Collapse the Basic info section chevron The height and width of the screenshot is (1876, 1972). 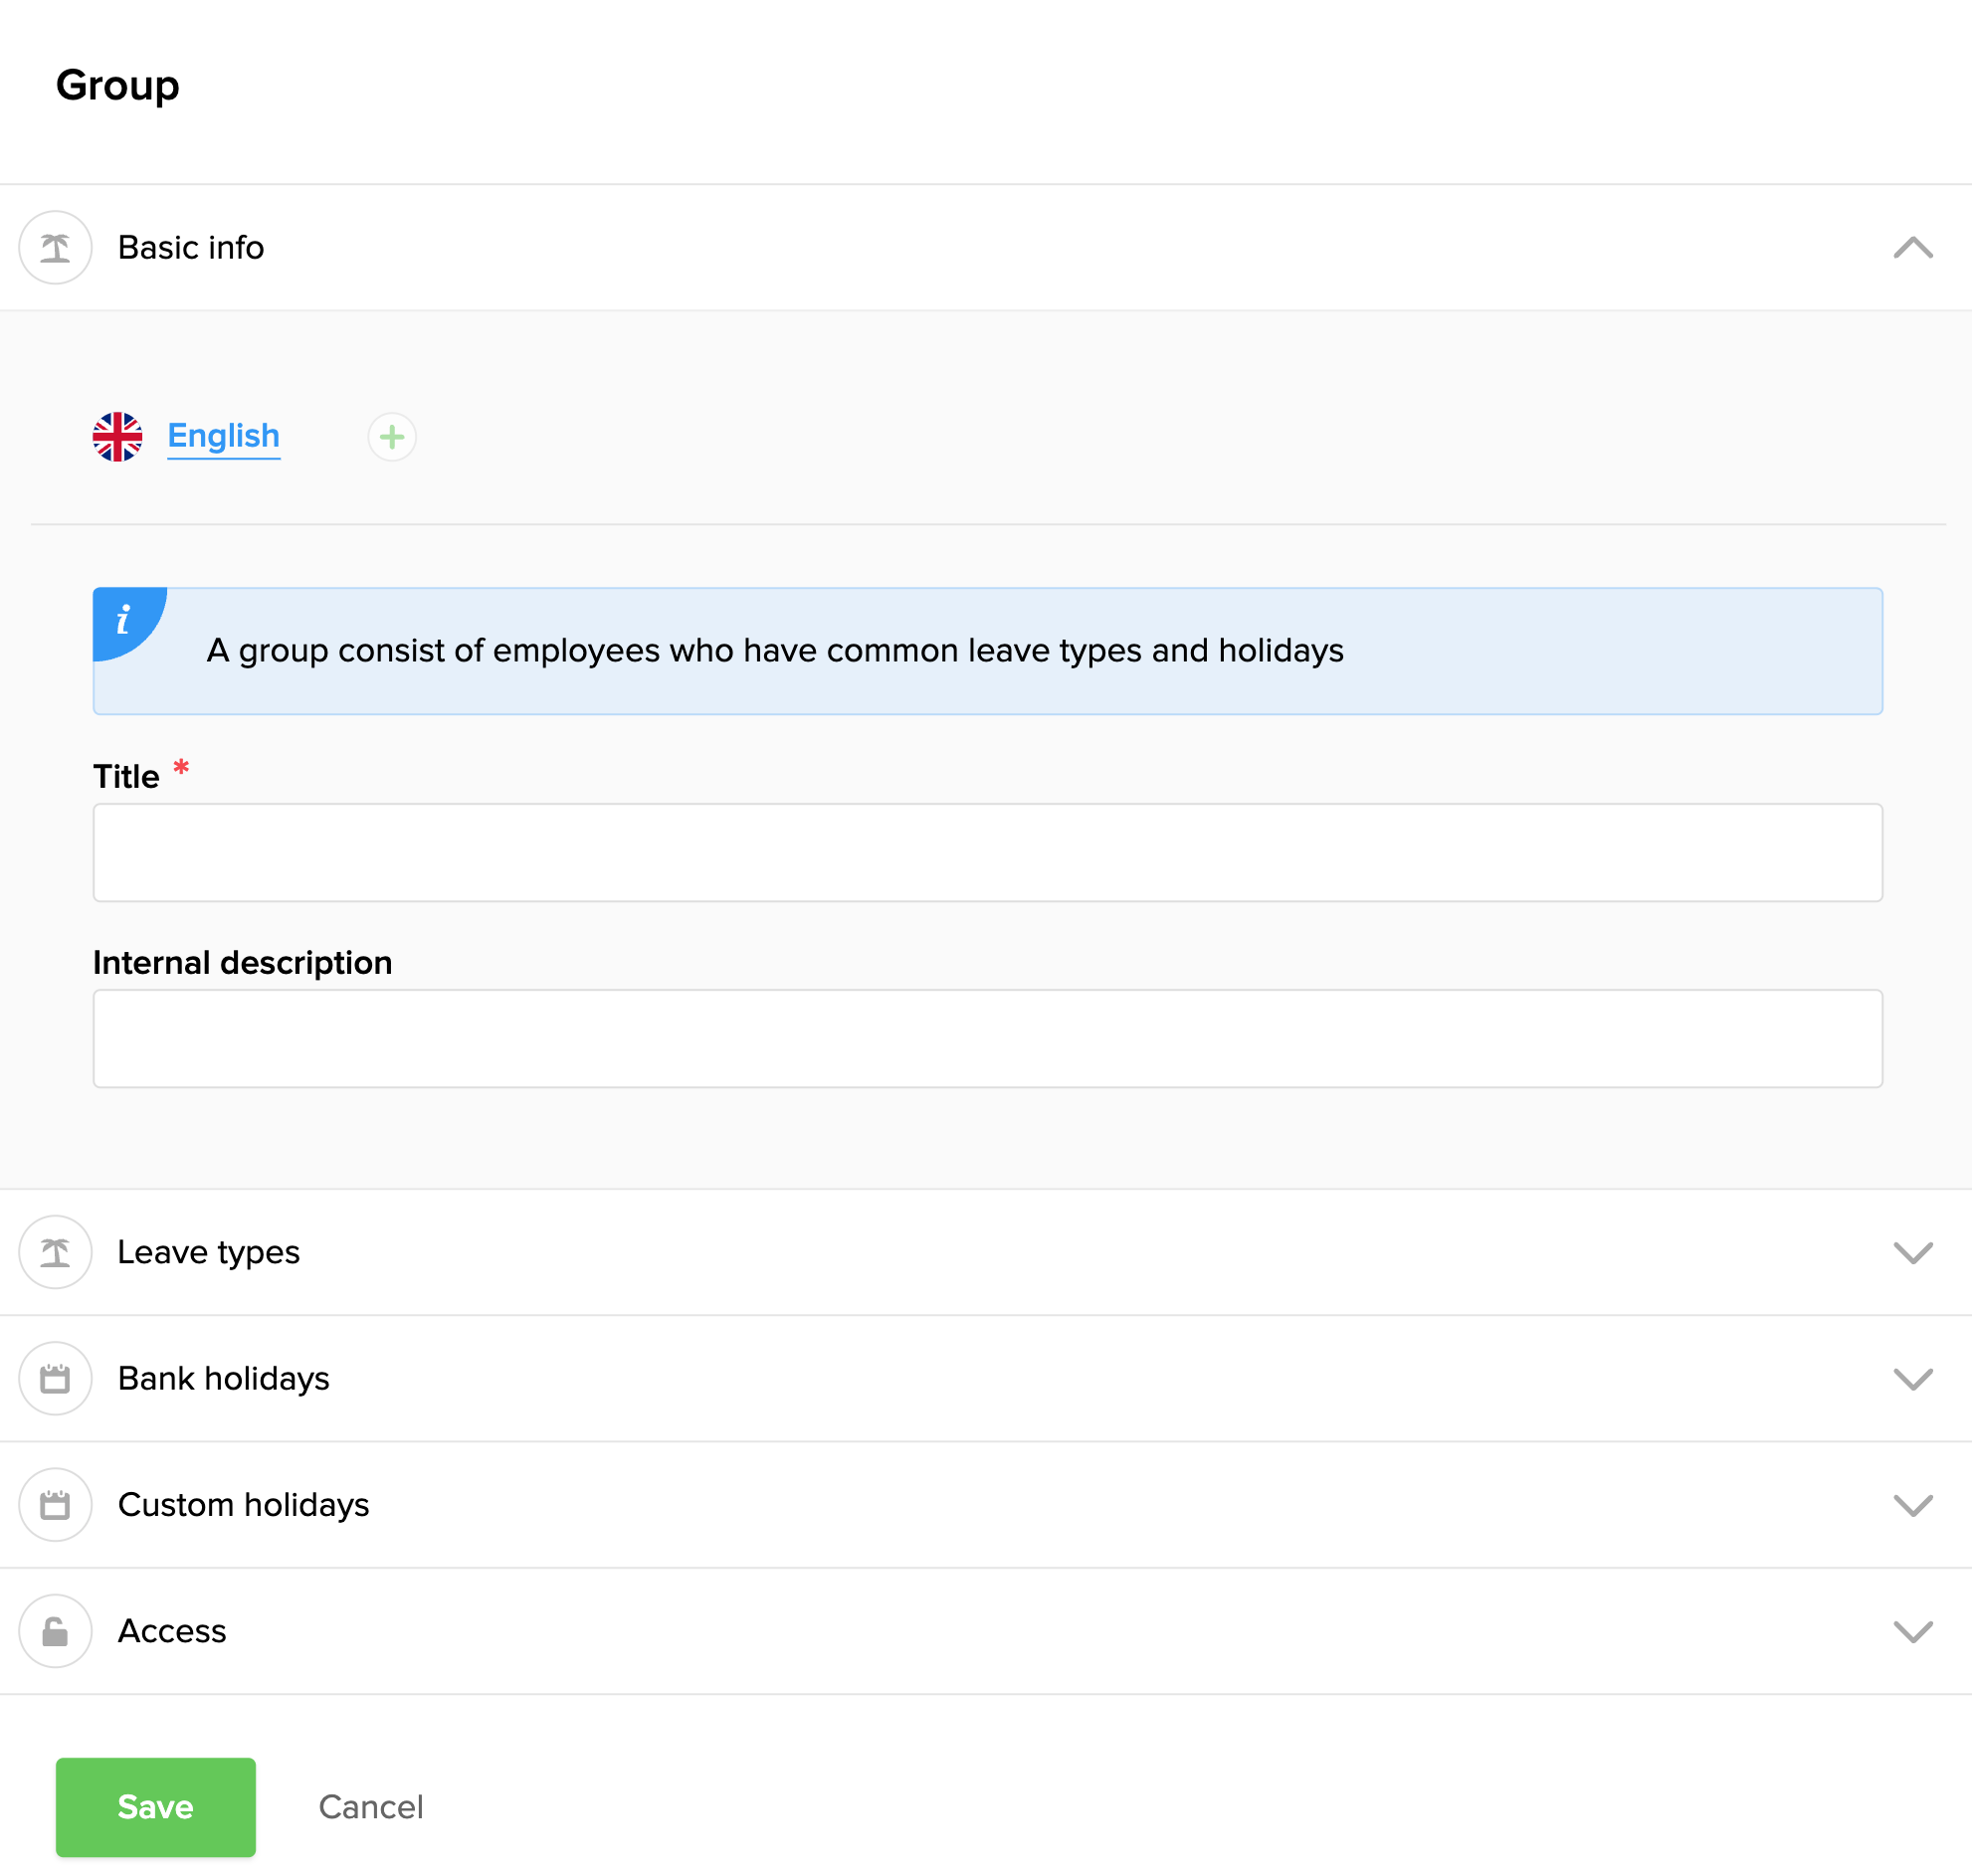pos(1912,247)
